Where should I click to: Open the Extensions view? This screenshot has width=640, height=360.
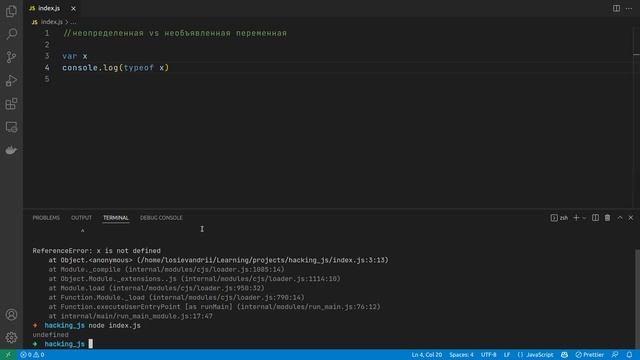pos(11,104)
